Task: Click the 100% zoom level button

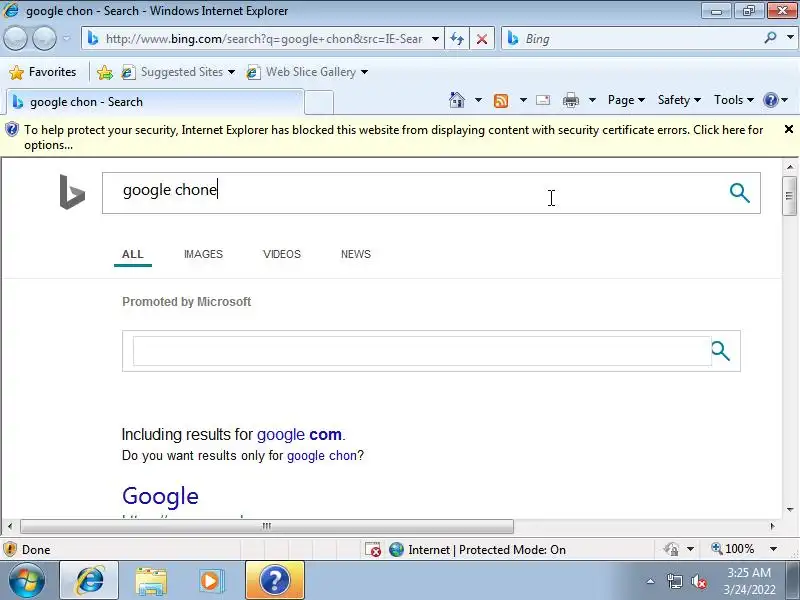Action: pos(733,549)
